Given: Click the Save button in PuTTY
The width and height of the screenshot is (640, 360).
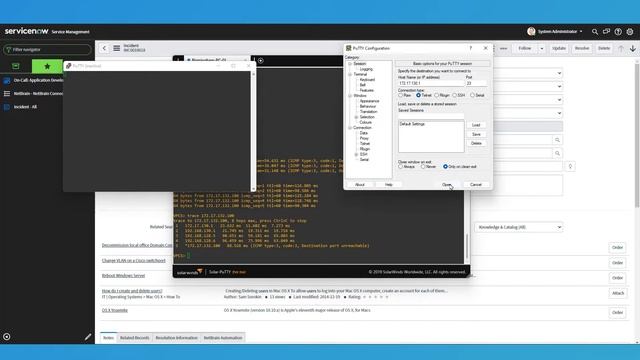Looking at the screenshot, I should point(476,134).
